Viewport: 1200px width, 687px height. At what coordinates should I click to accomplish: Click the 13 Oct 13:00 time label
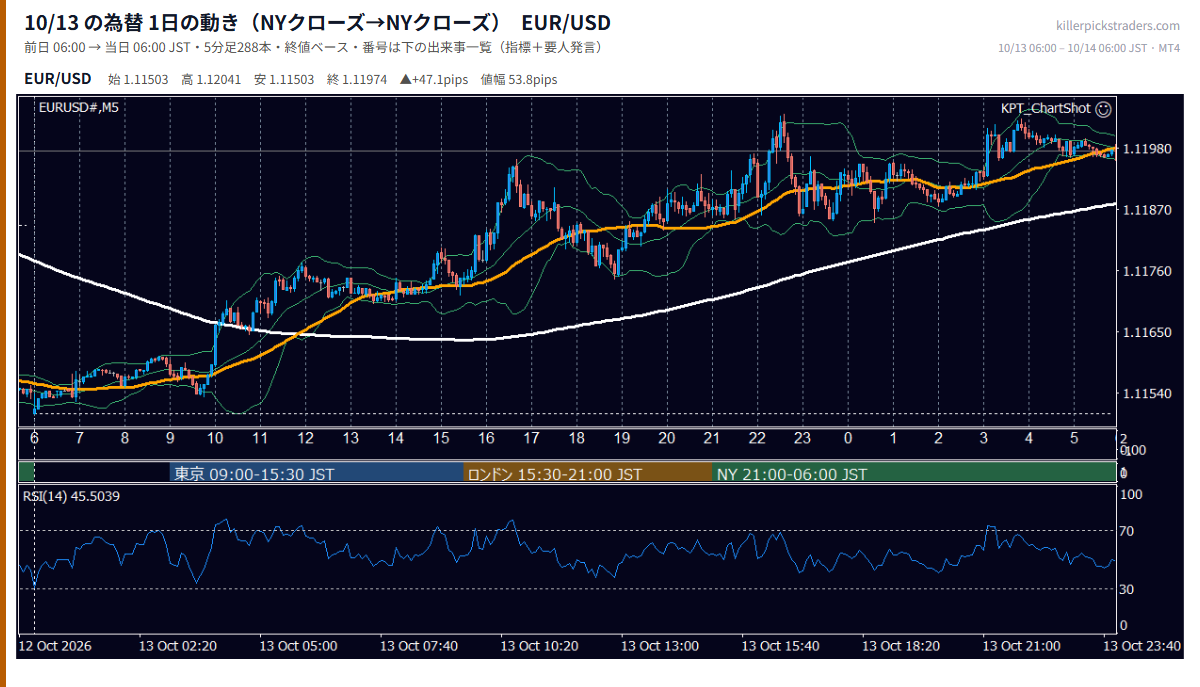pyautogui.click(x=660, y=646)
